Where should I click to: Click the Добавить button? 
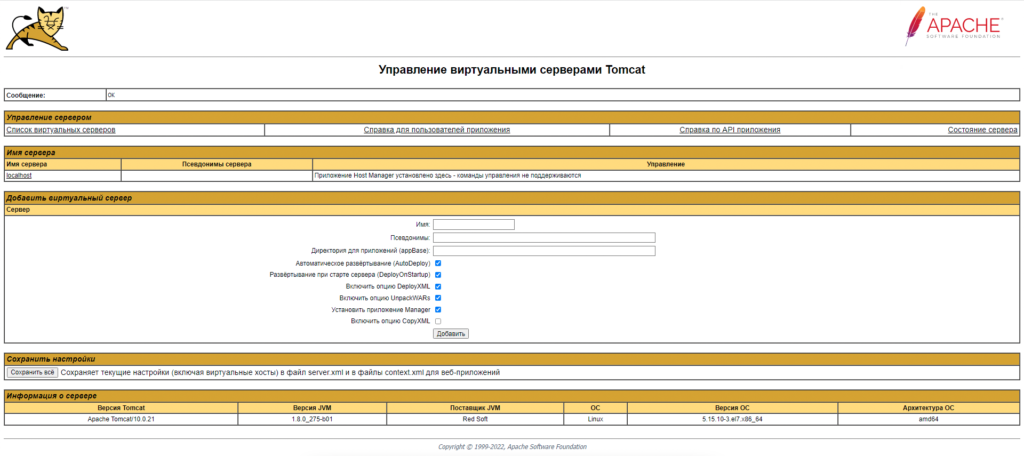click(x=451, y=334)
